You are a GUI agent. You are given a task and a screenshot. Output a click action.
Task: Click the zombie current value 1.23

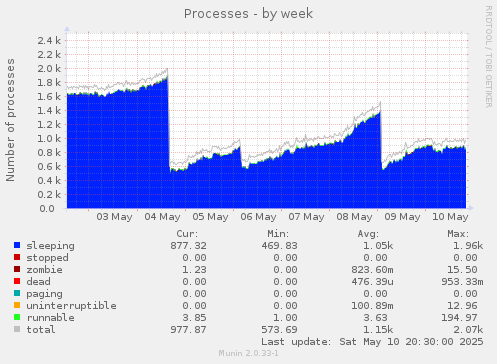click(195, 270)
